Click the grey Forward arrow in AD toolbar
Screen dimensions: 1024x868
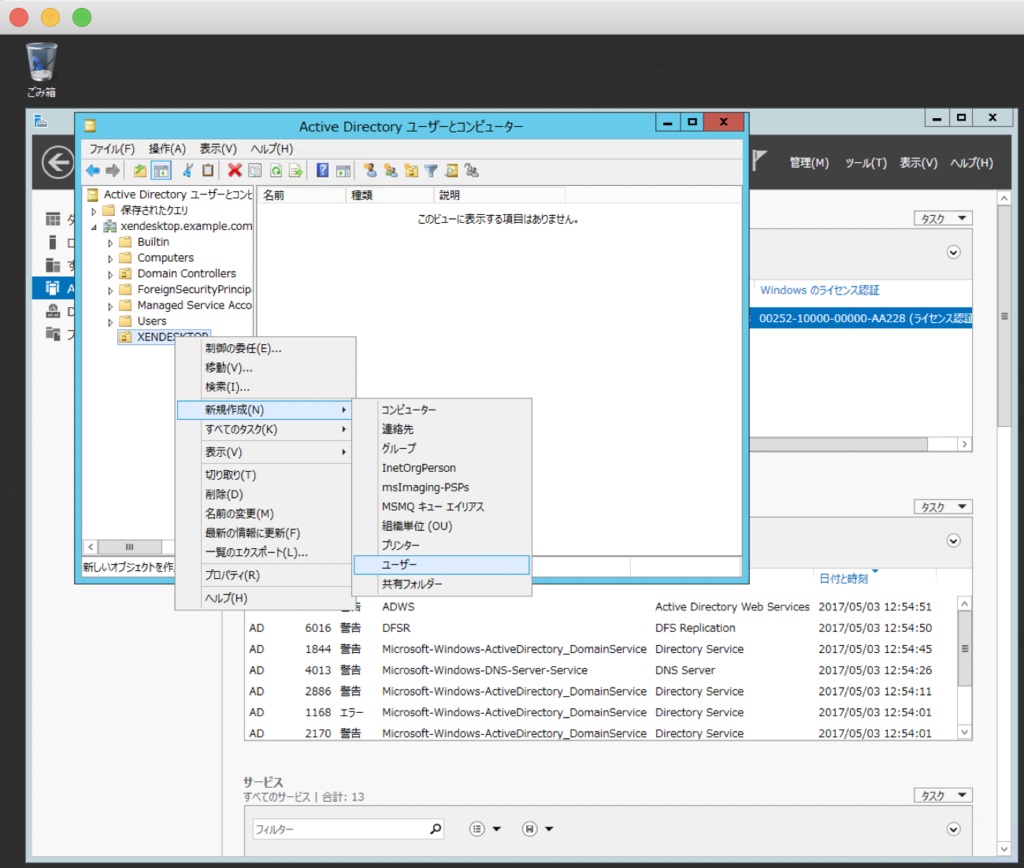113,171
